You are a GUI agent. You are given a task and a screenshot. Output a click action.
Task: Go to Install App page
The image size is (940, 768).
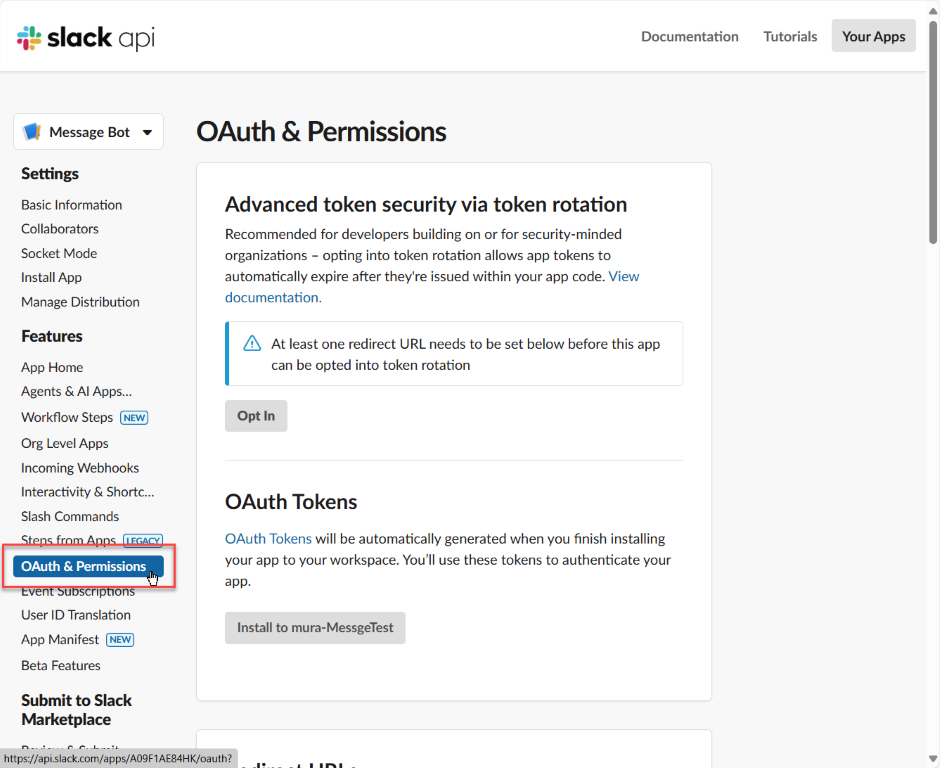(x=51, y=278)
